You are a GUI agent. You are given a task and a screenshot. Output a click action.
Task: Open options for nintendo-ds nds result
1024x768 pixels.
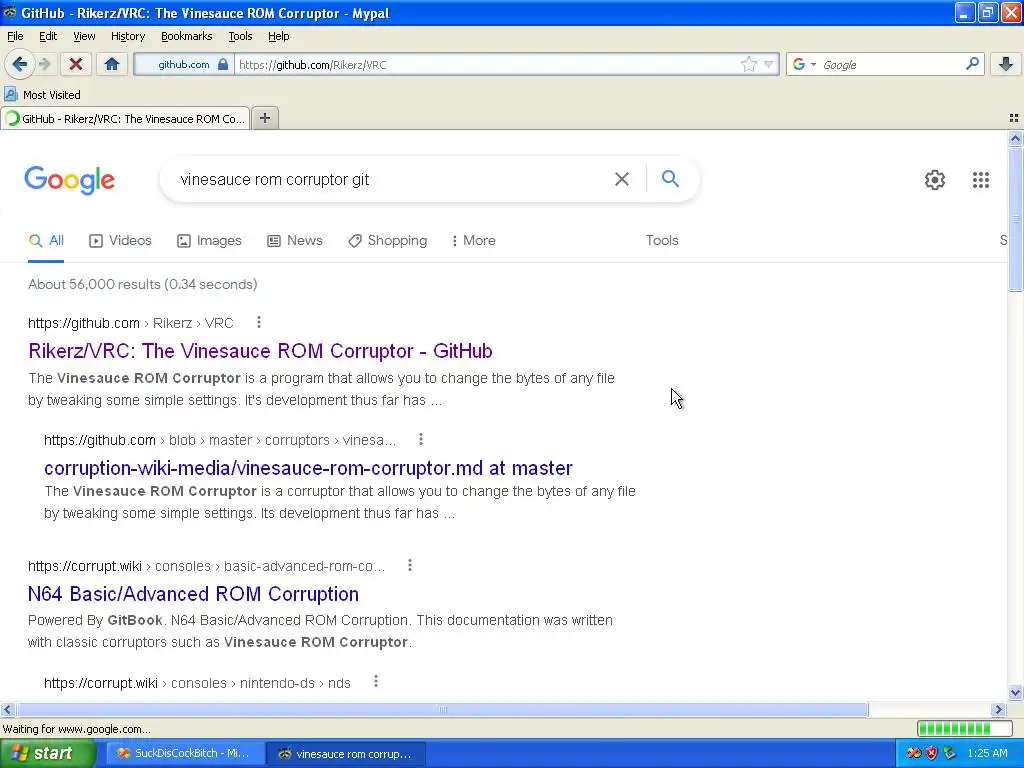(376, 682)
